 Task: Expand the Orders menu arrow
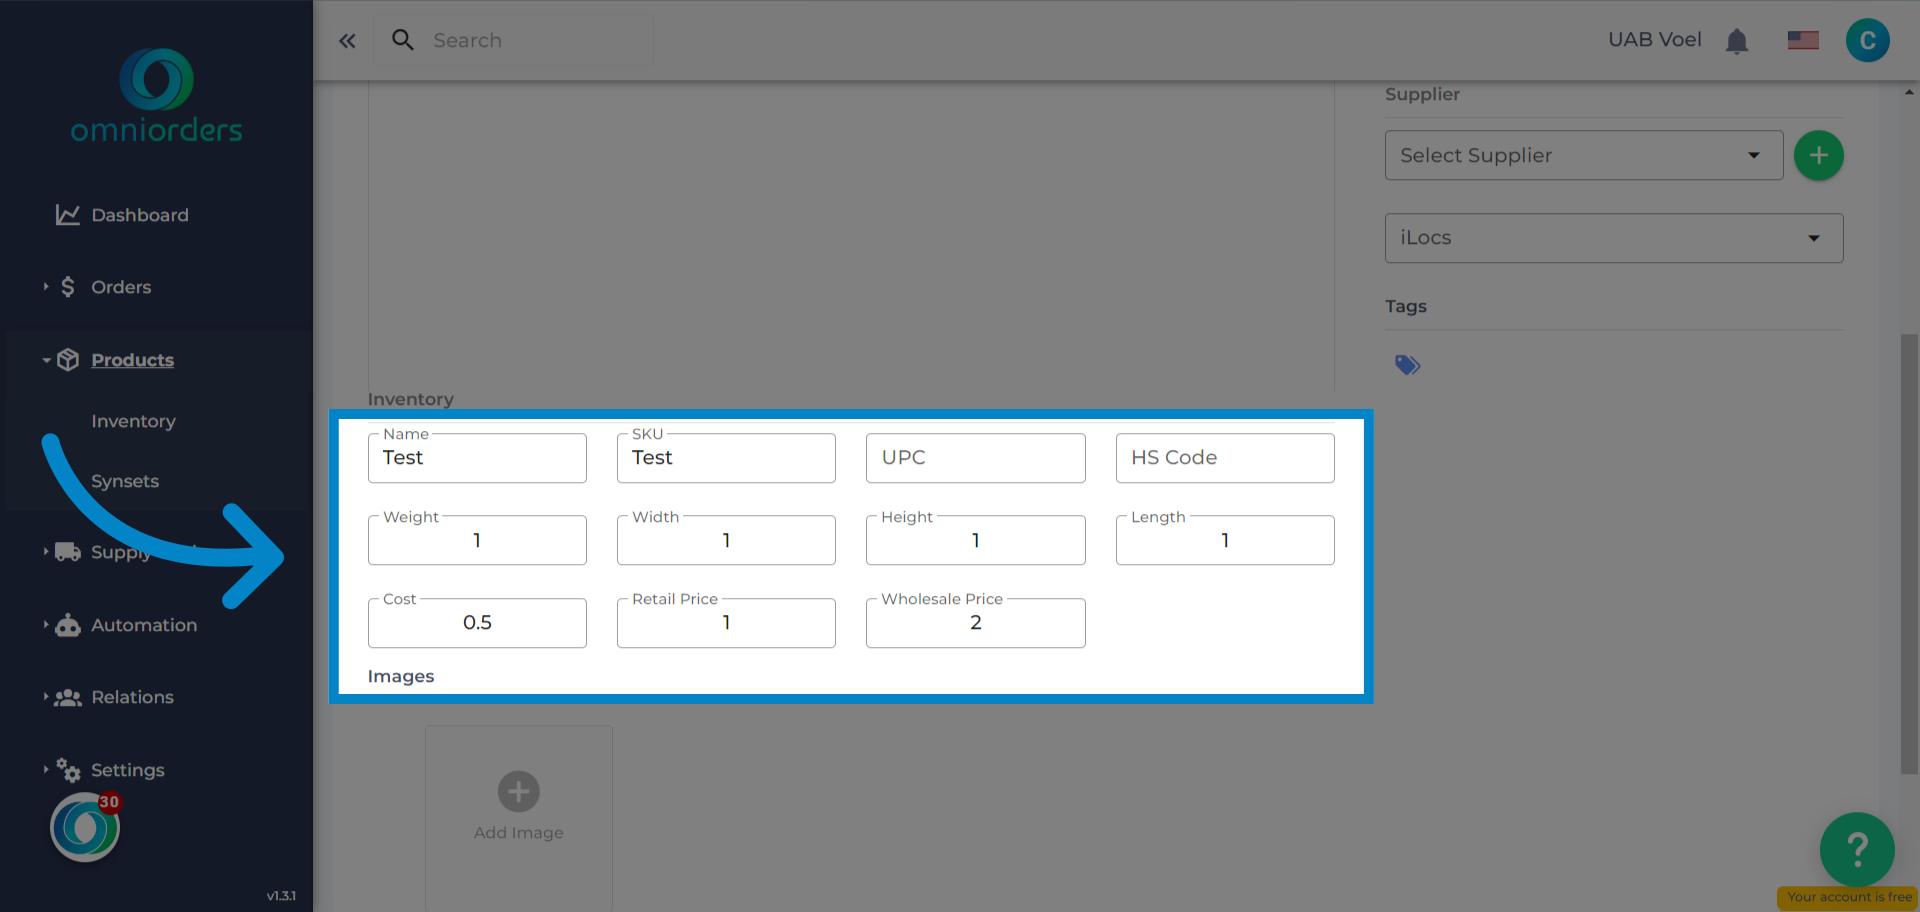point(46,287)
